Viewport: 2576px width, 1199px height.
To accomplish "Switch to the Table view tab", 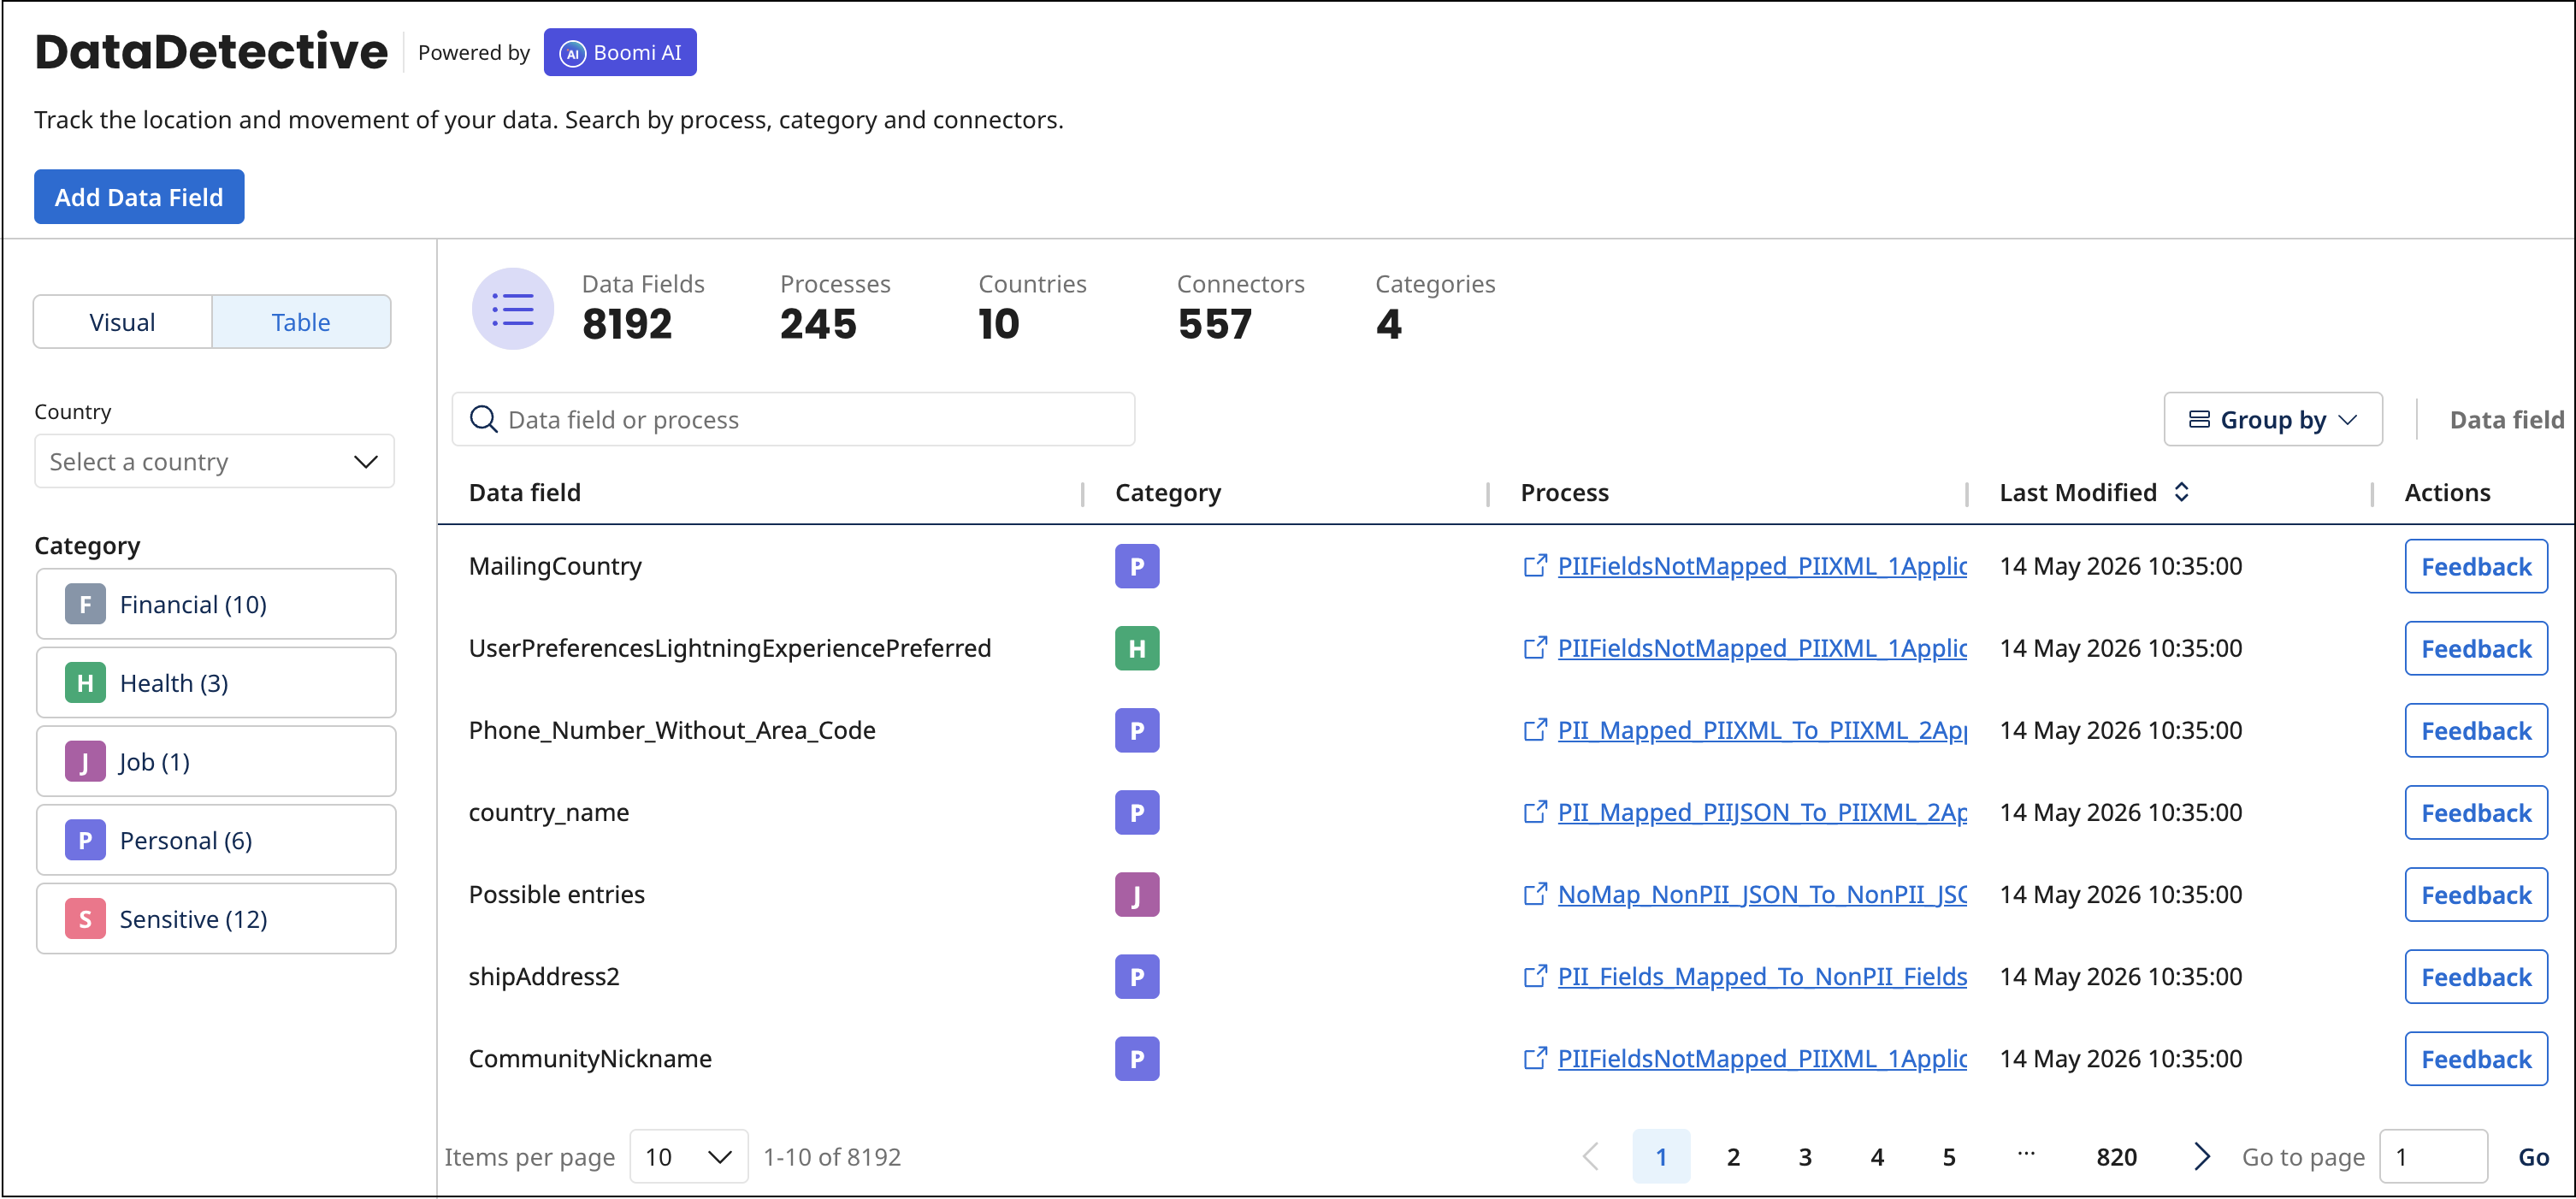I will click(x=301, y=322).
